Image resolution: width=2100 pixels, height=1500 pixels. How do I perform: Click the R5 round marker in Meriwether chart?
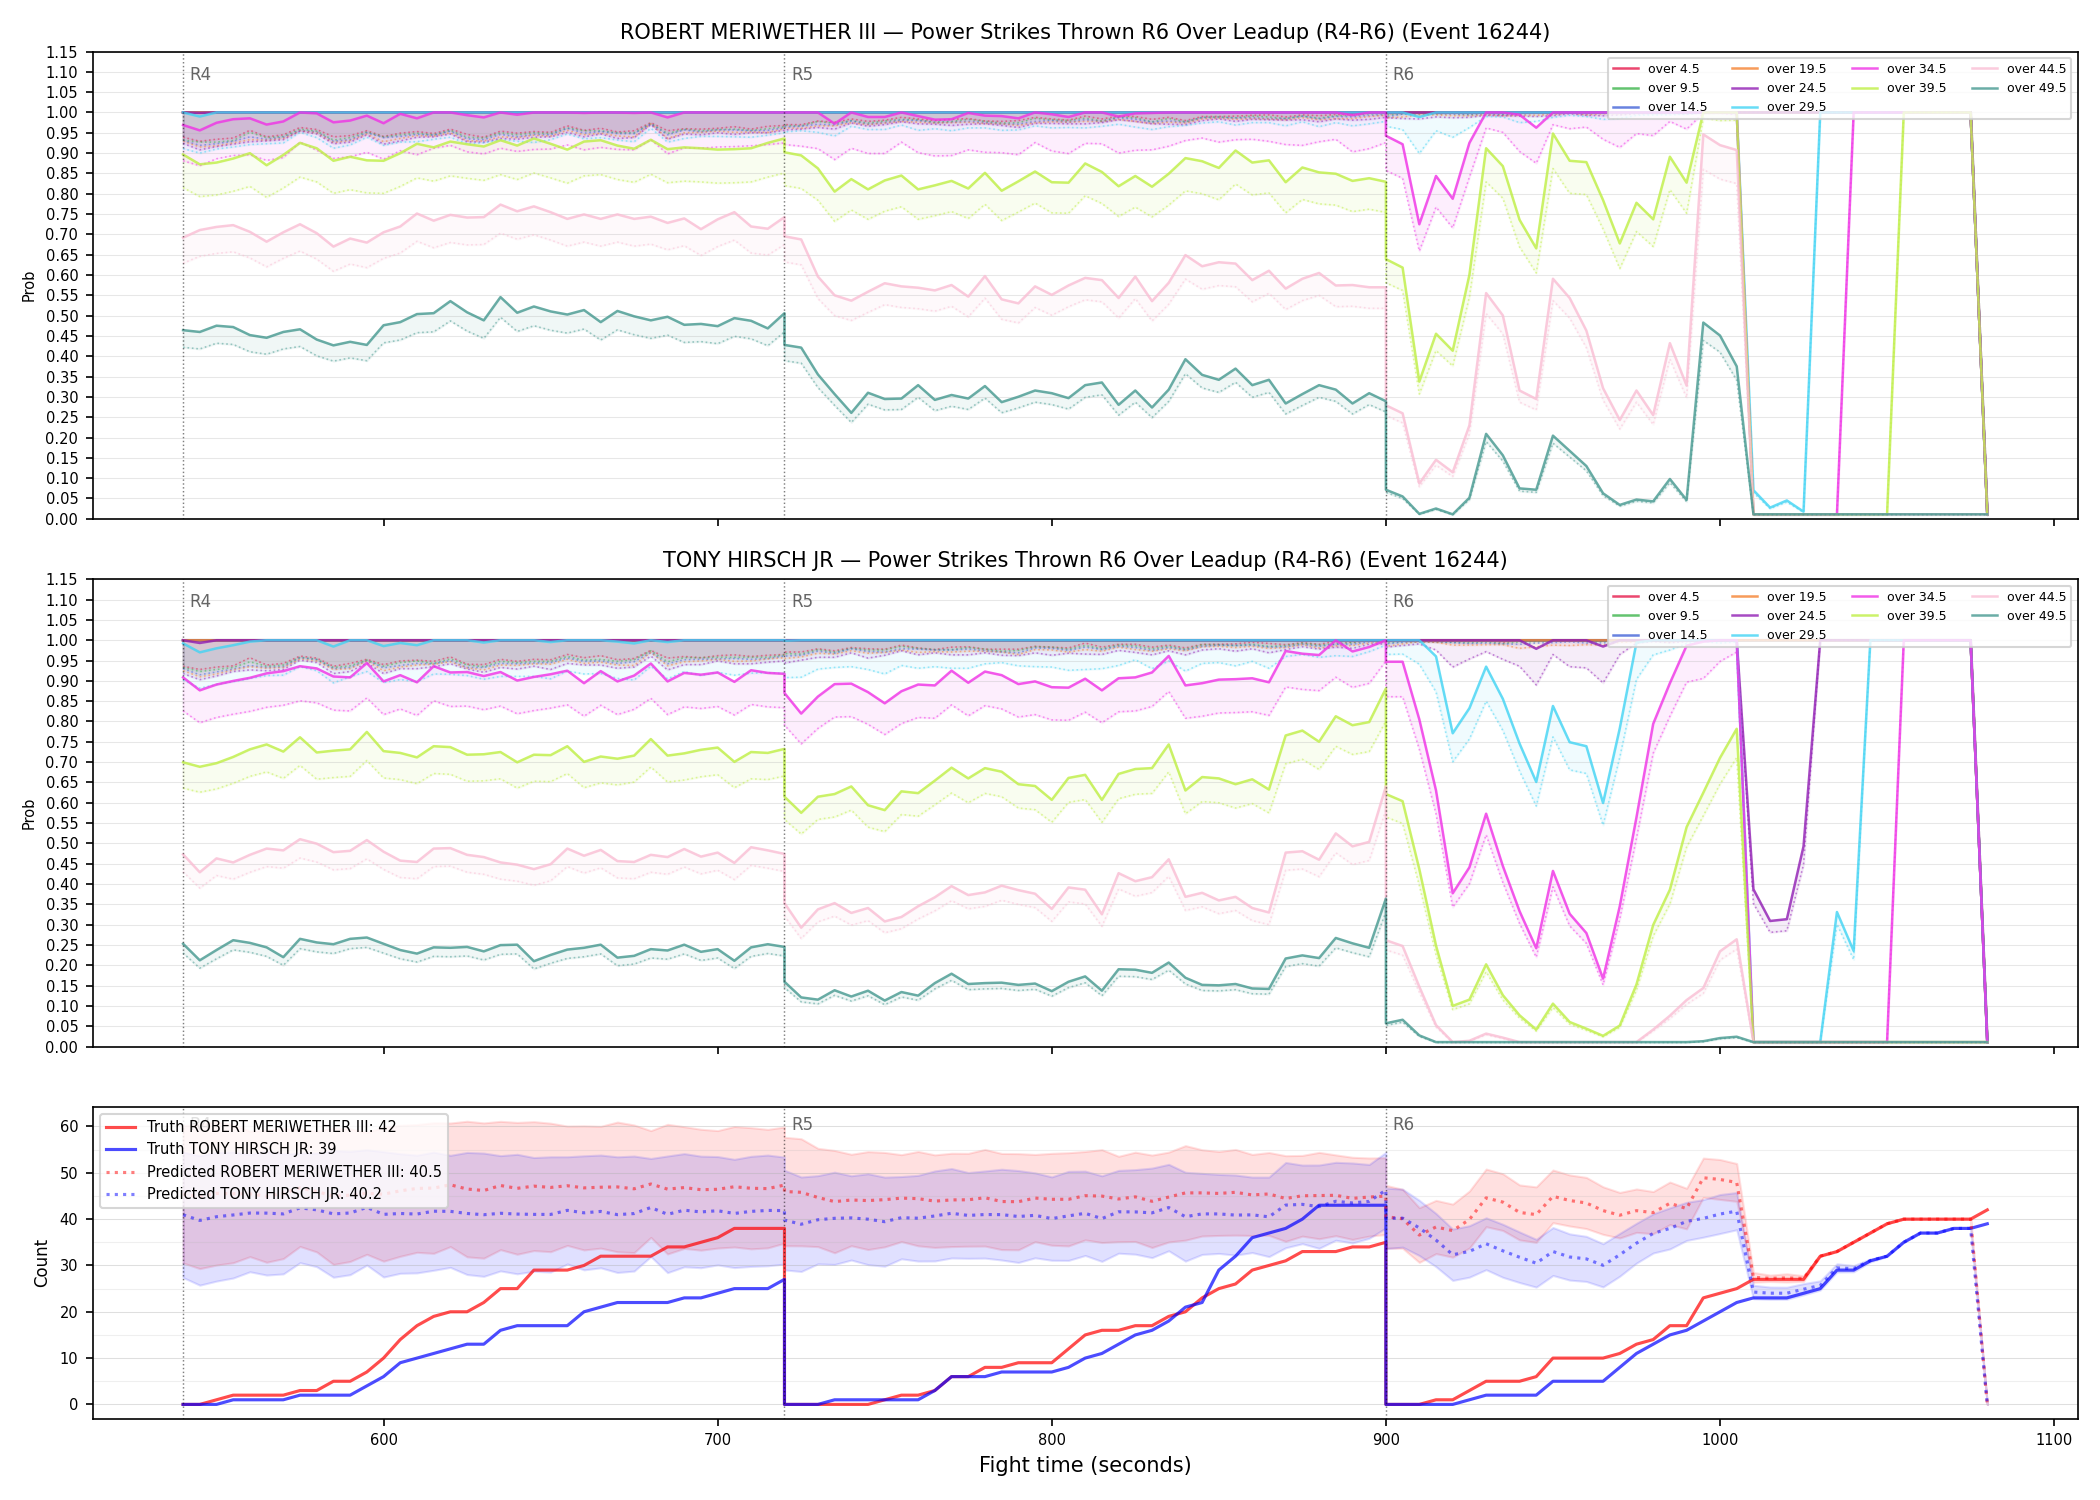point(802,74)
